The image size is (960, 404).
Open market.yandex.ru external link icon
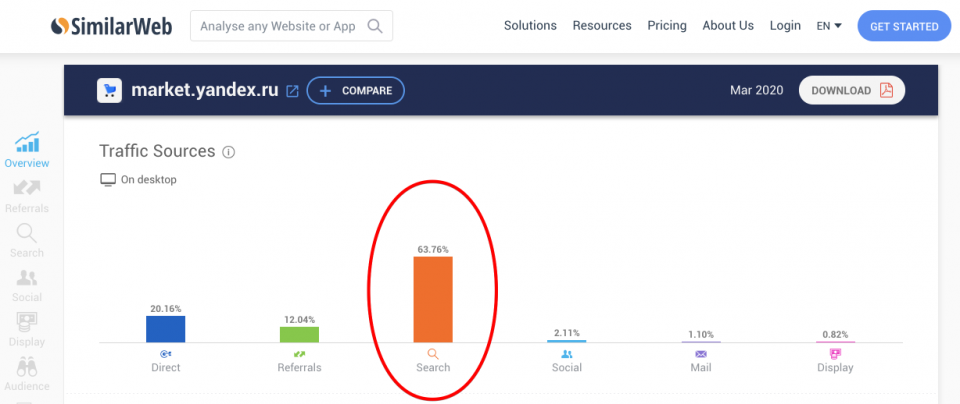point(293,91)
